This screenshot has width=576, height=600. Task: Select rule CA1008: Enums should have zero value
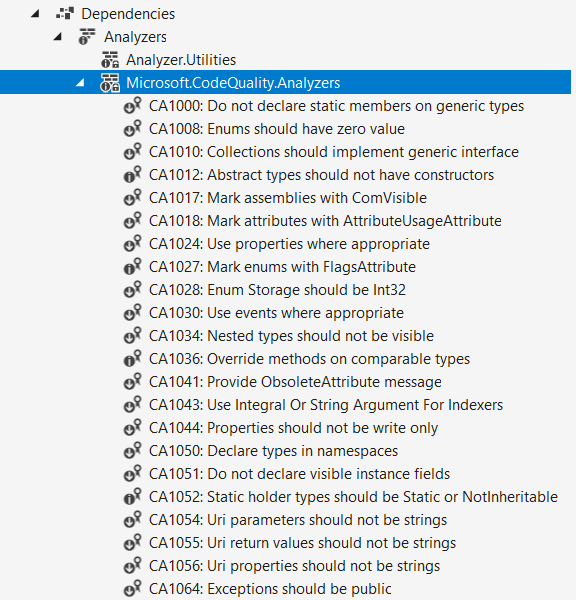pyautogui.click(x=277, y=129)
